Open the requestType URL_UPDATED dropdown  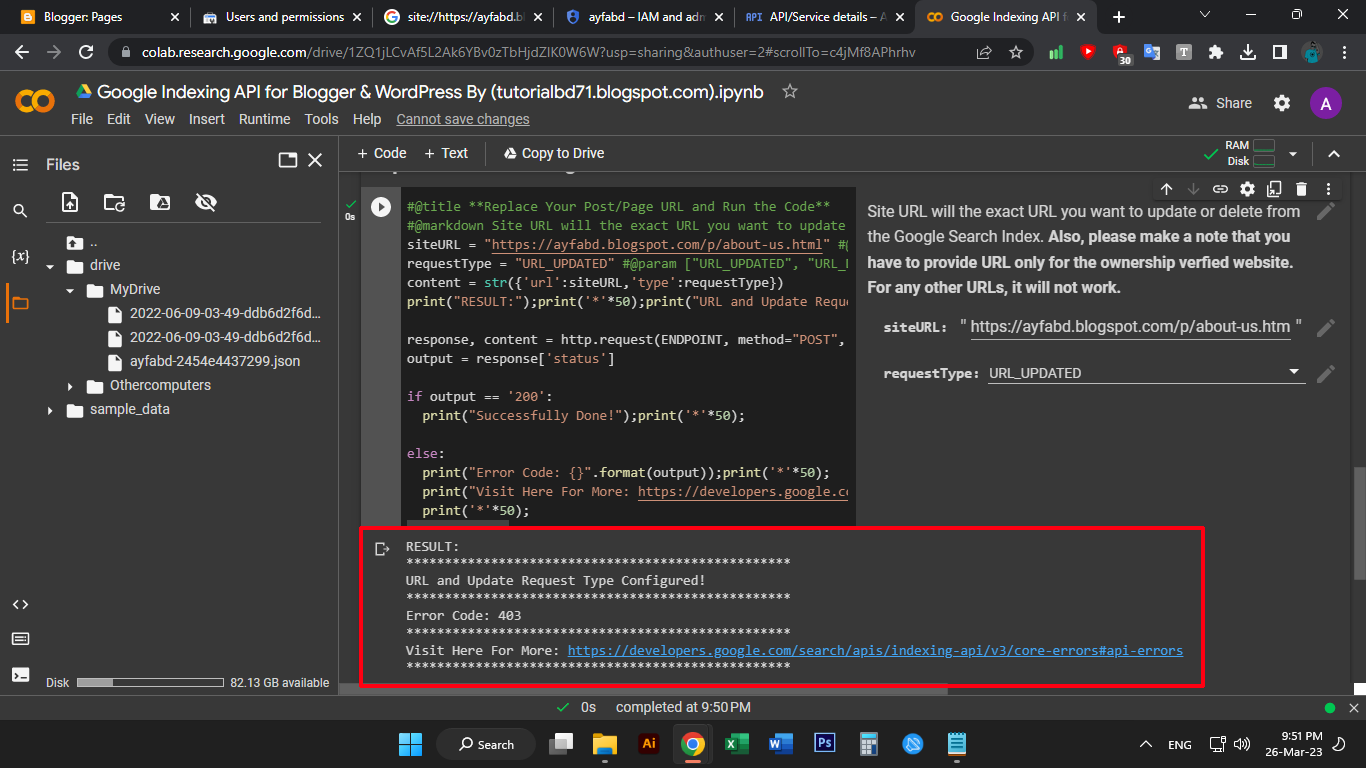pos(1145,373)
